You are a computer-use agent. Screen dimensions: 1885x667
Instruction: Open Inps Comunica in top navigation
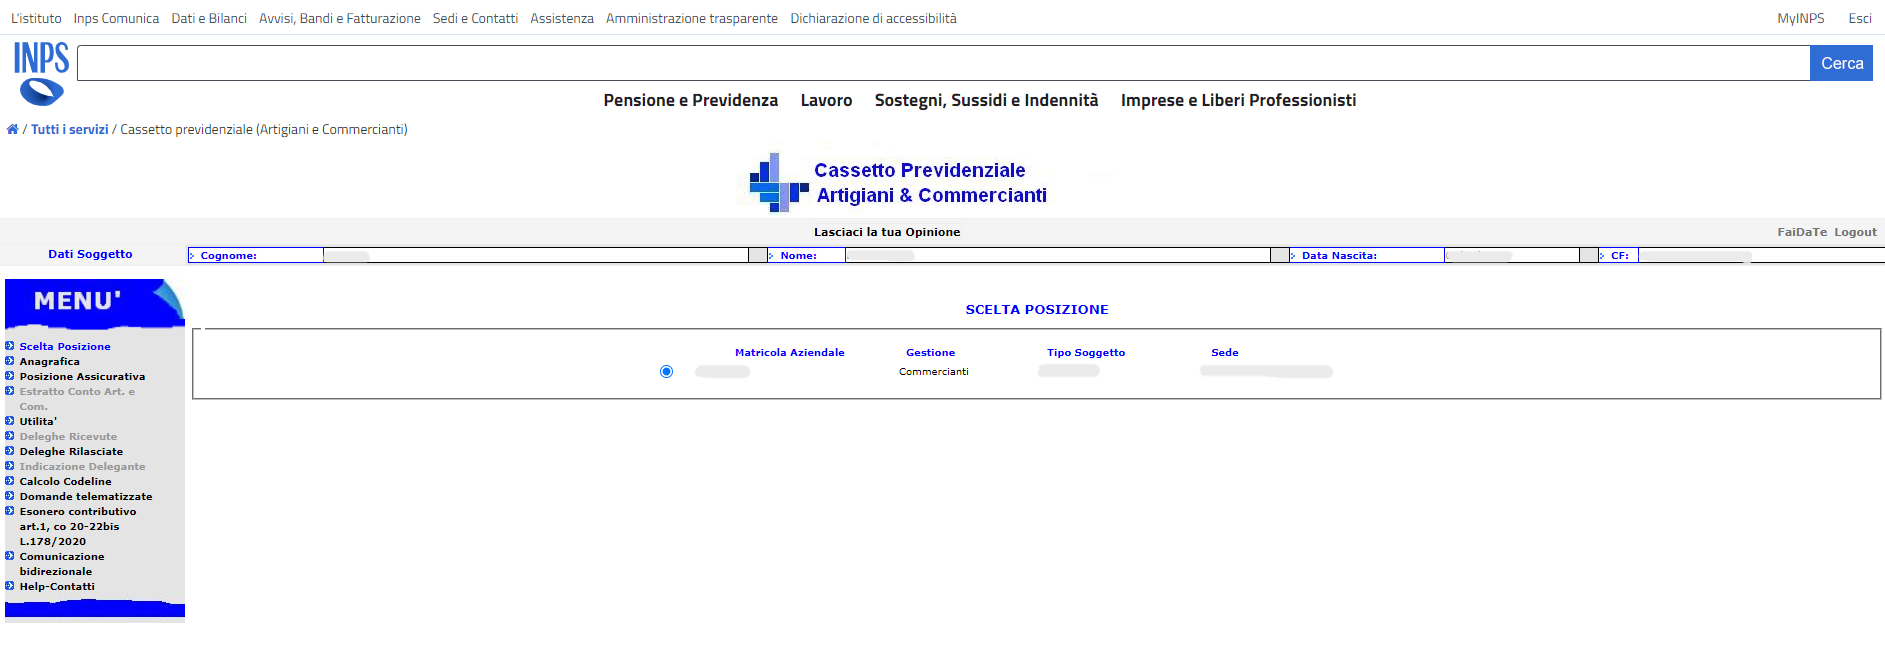(x=116, y=18)
